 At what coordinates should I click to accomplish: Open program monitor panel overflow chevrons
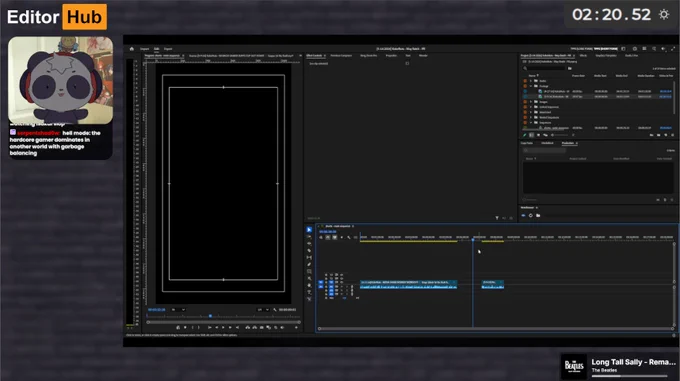click(x=300, y=56)
